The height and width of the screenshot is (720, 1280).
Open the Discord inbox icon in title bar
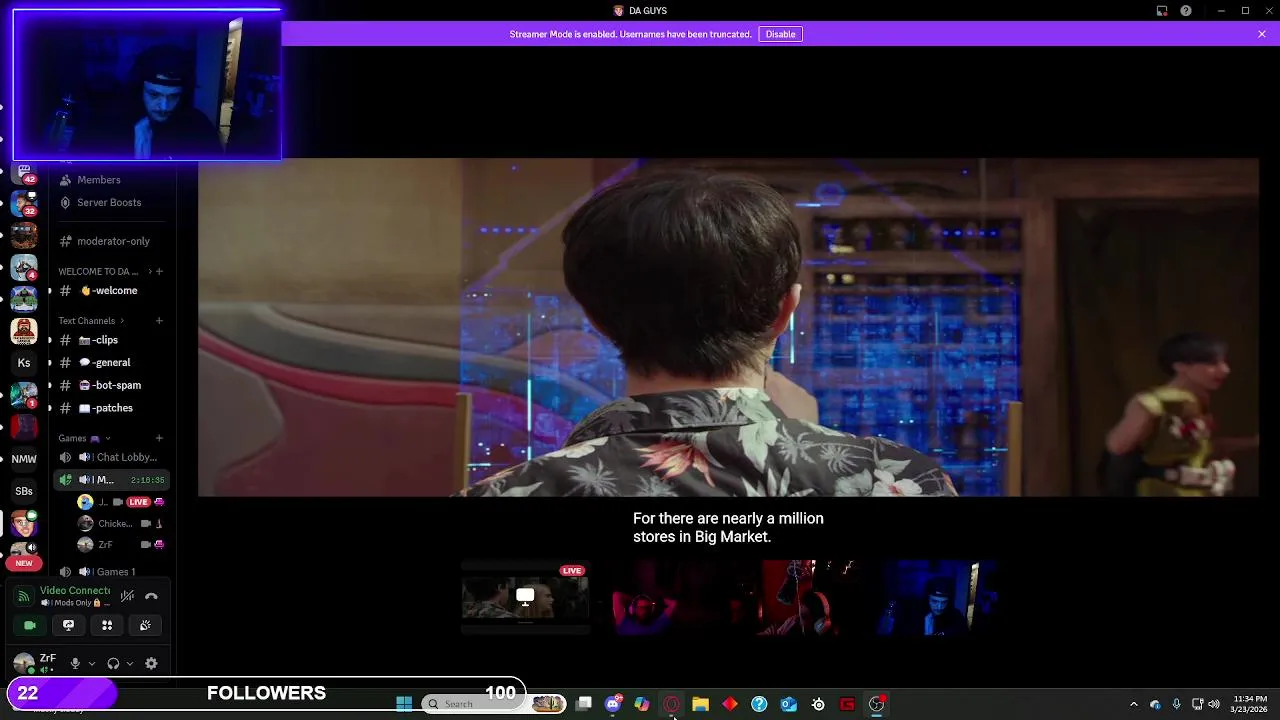click(1162, 11)
